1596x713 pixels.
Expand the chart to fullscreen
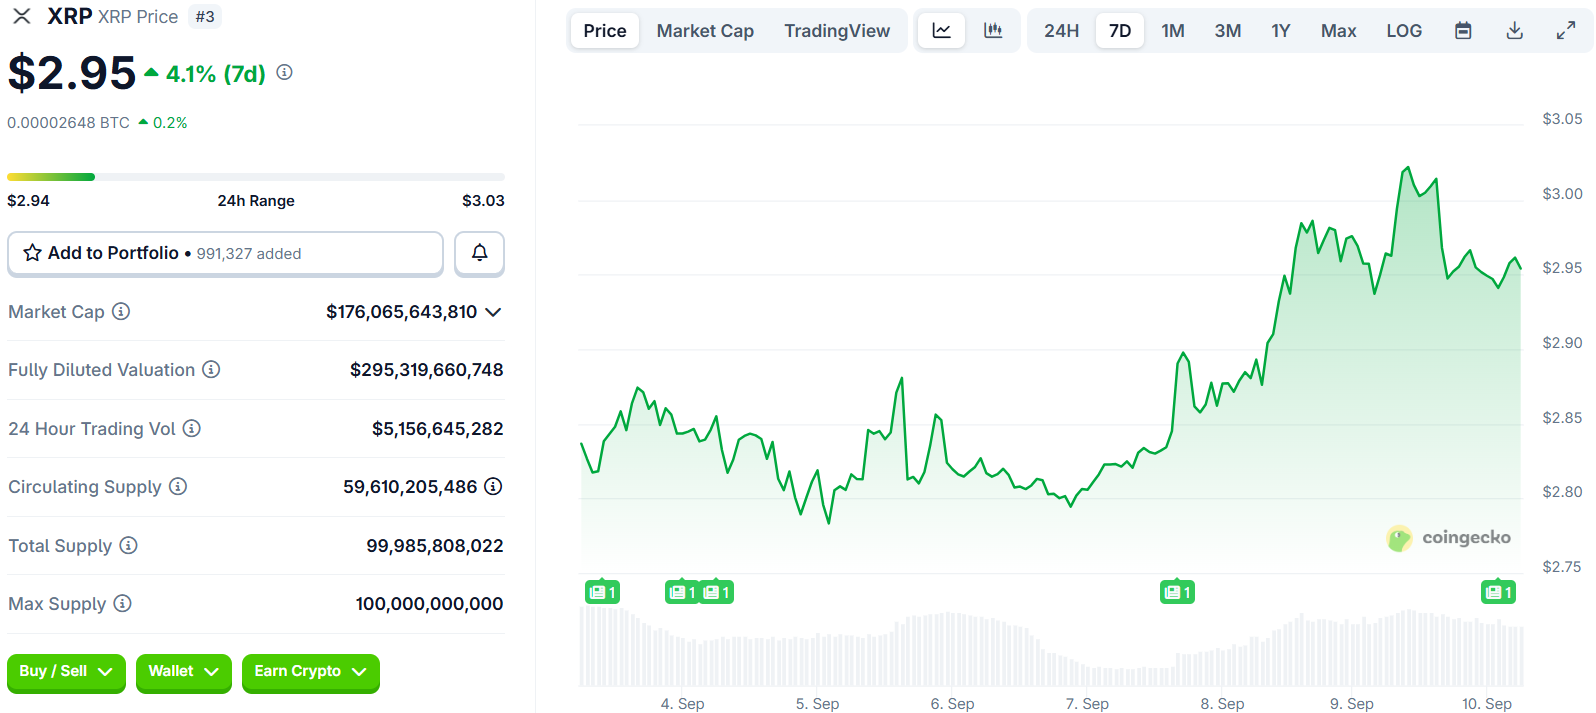[1566, 31]
